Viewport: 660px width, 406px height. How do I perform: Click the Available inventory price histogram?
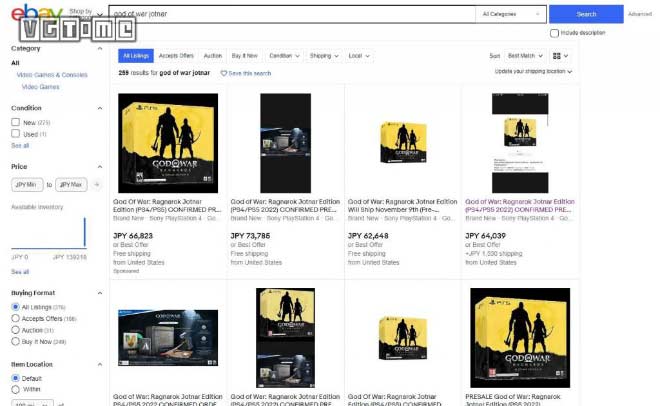click(49, 233)
